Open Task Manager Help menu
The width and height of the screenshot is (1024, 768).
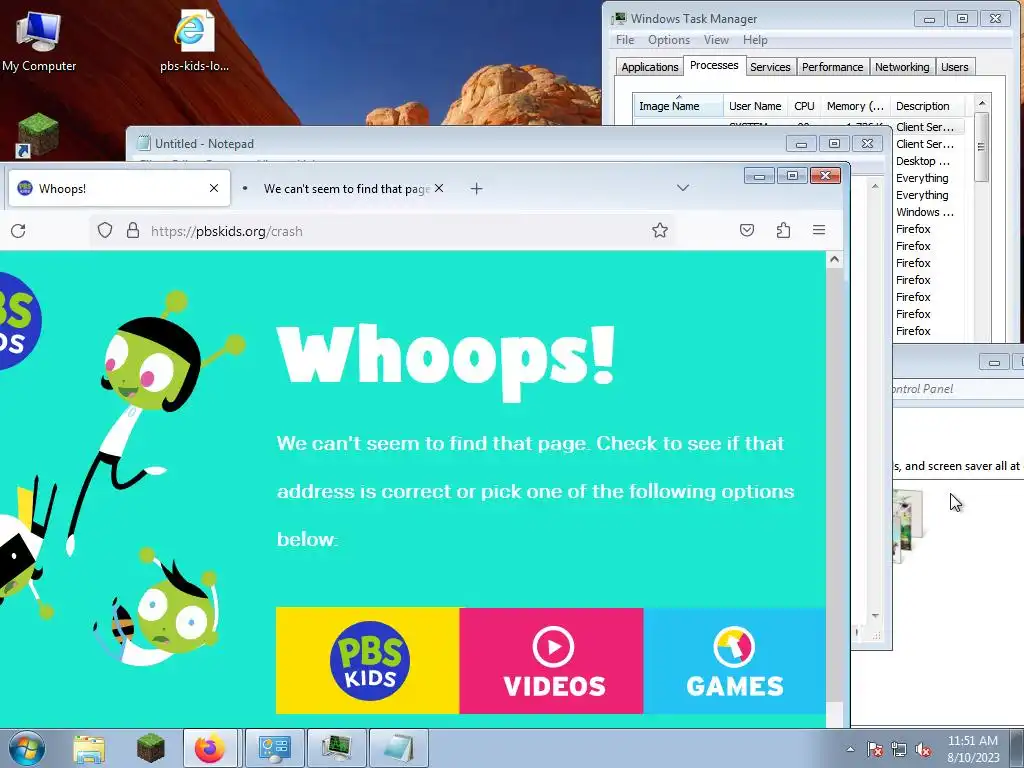point(755,40)
